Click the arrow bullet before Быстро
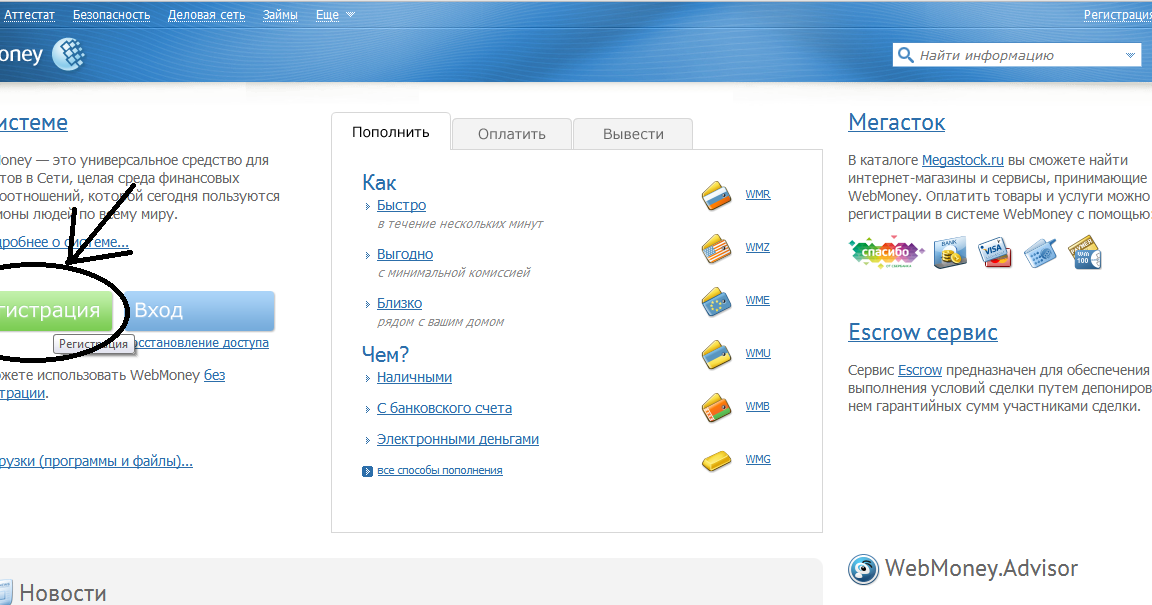 367,207
